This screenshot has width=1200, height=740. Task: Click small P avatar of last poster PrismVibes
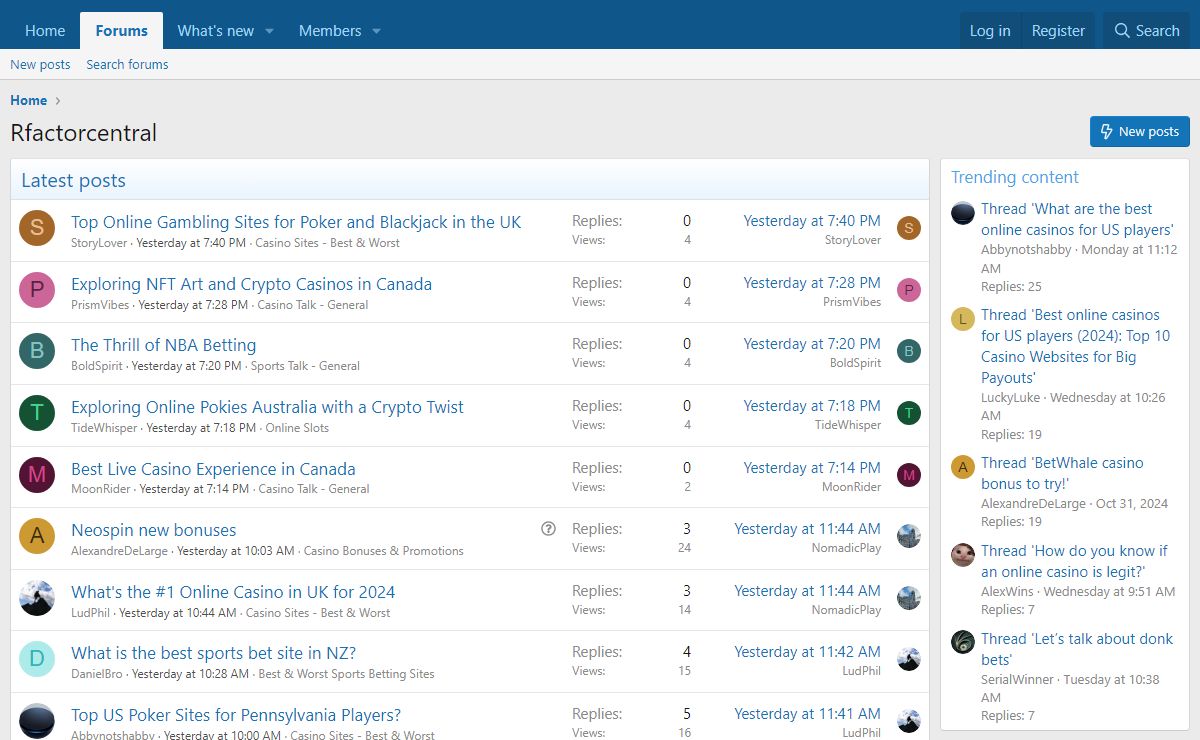pyautogui.click(x=909, y=290)
